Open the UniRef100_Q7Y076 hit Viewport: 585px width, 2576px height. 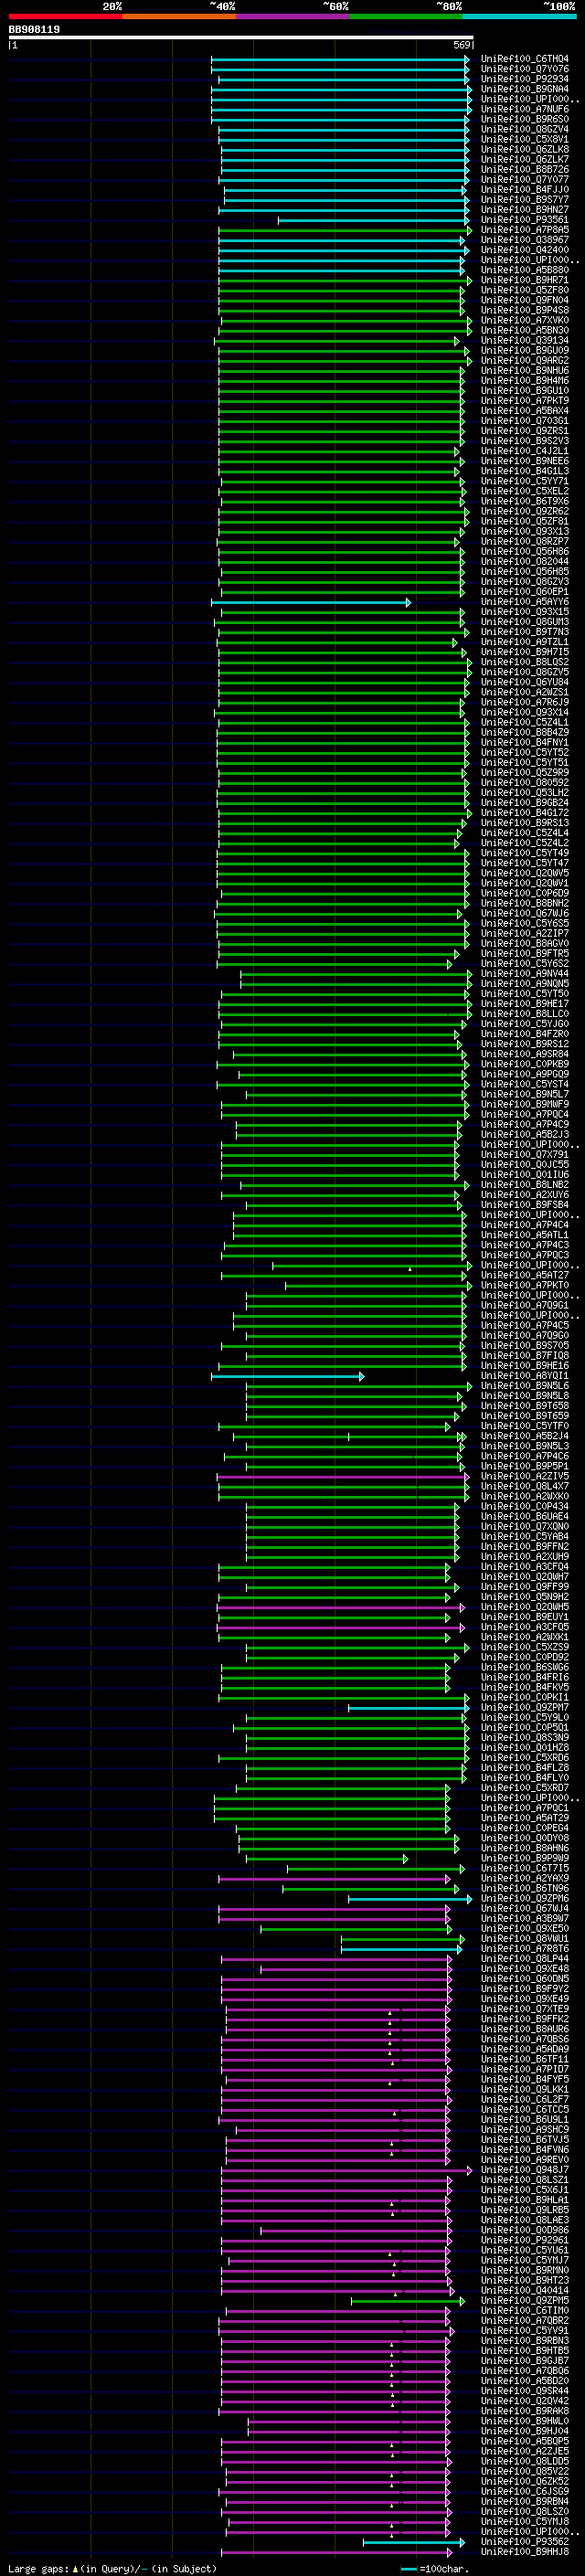[x=525, y=69]
